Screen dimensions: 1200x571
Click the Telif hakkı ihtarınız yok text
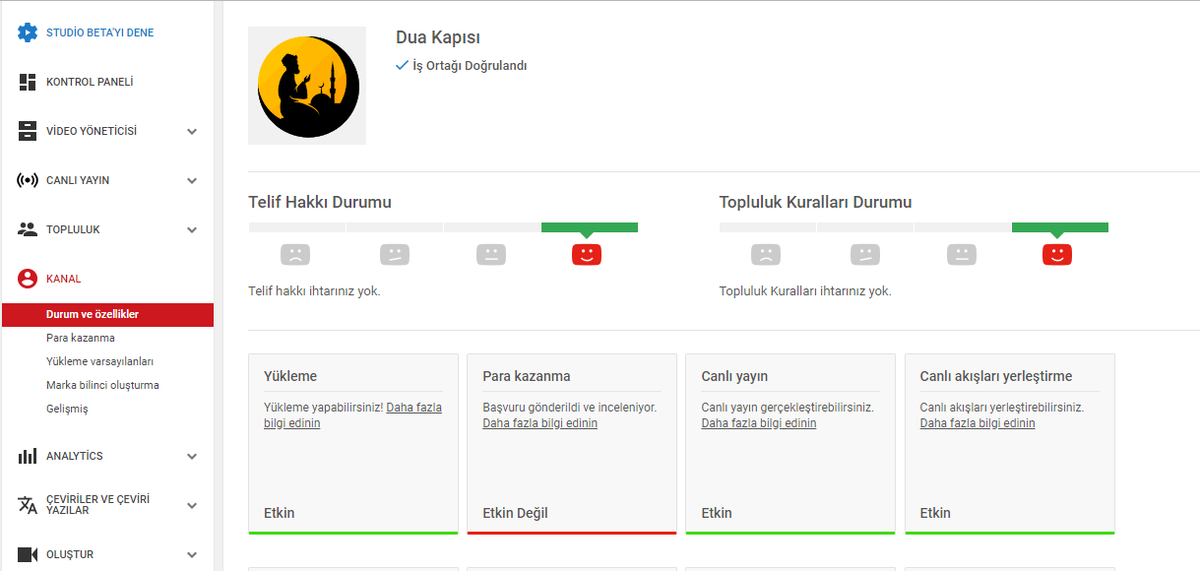tap(314, 291)
